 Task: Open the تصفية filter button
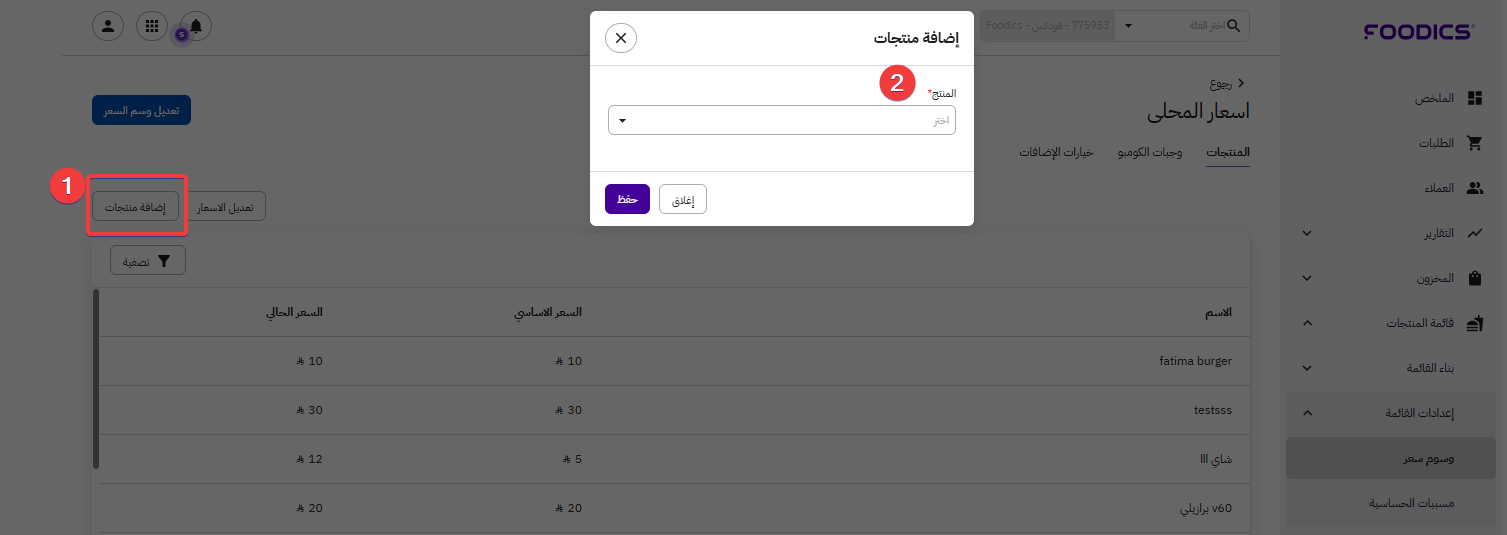click(148, 261)
